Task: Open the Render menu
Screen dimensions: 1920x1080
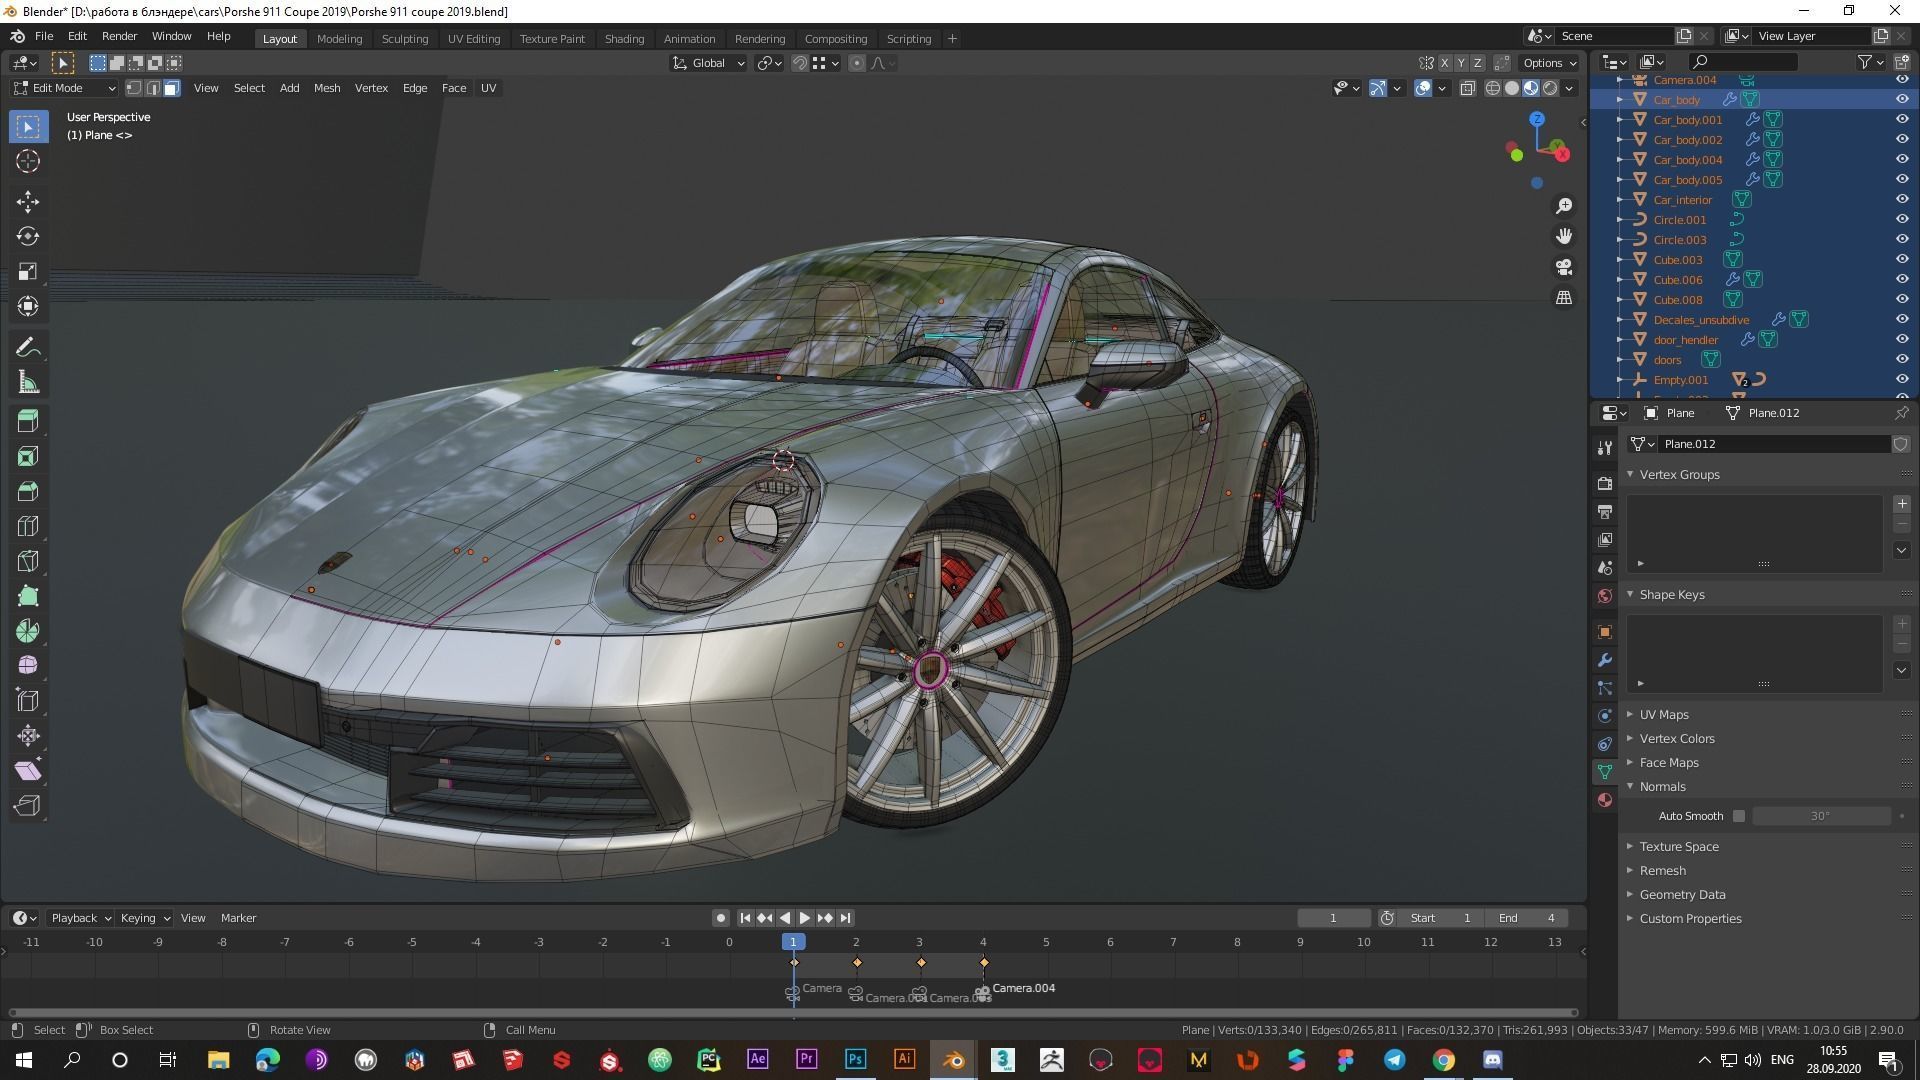Action: [119, 36]
